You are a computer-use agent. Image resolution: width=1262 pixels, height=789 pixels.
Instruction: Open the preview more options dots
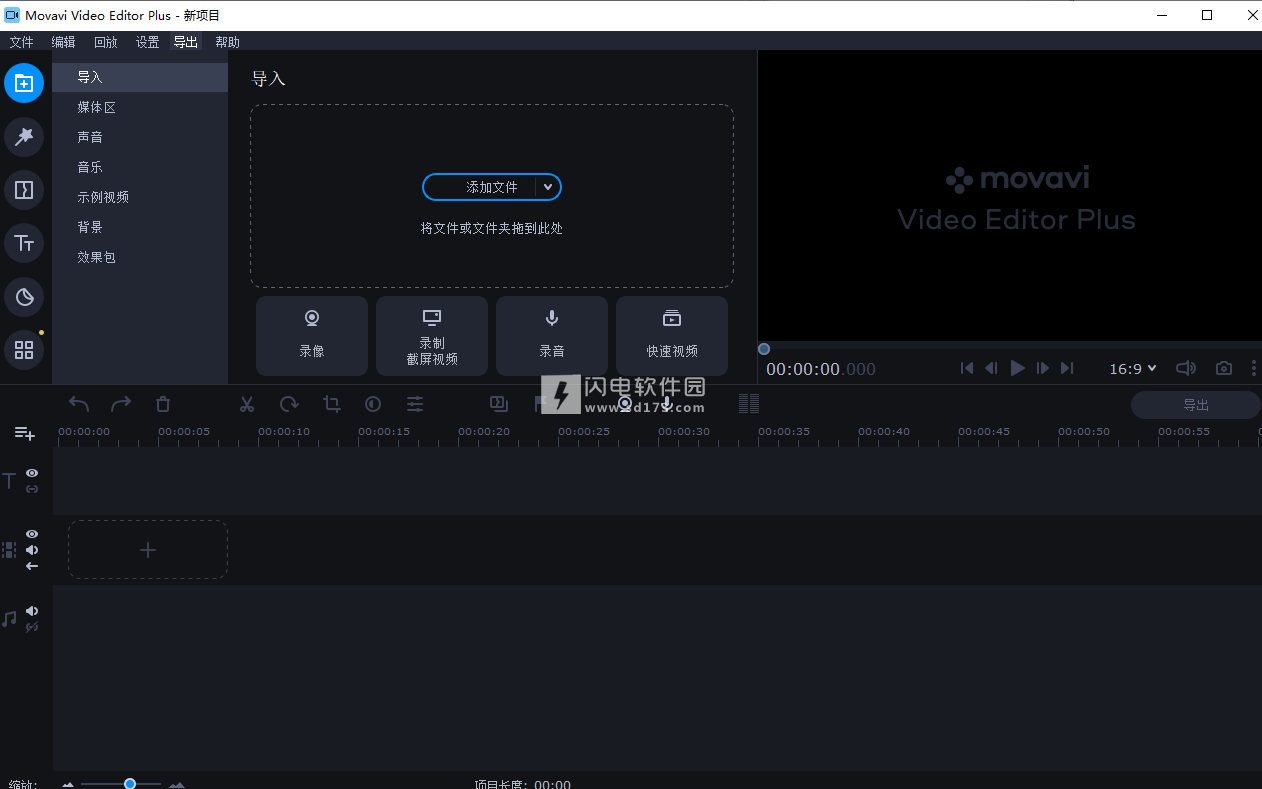1254,368
